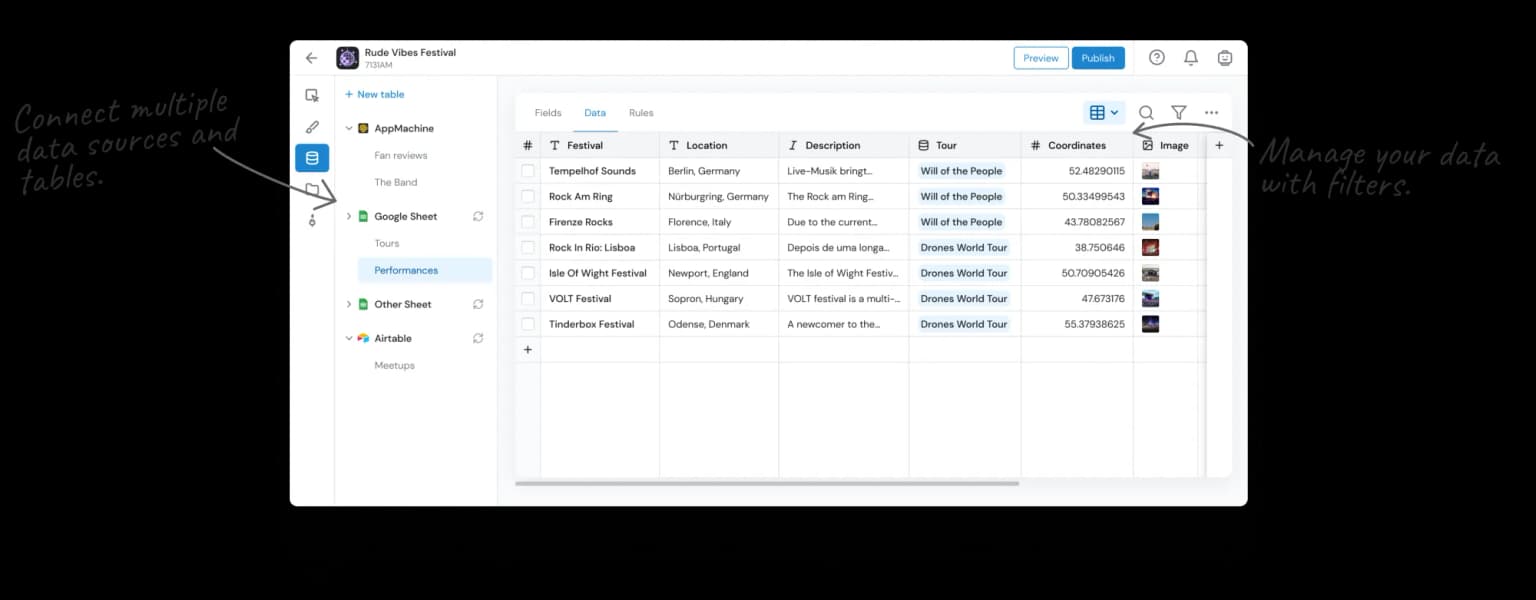Open the table view type dropdown
Viewport: 1536px width, 600px height.
coord(1103,112)
